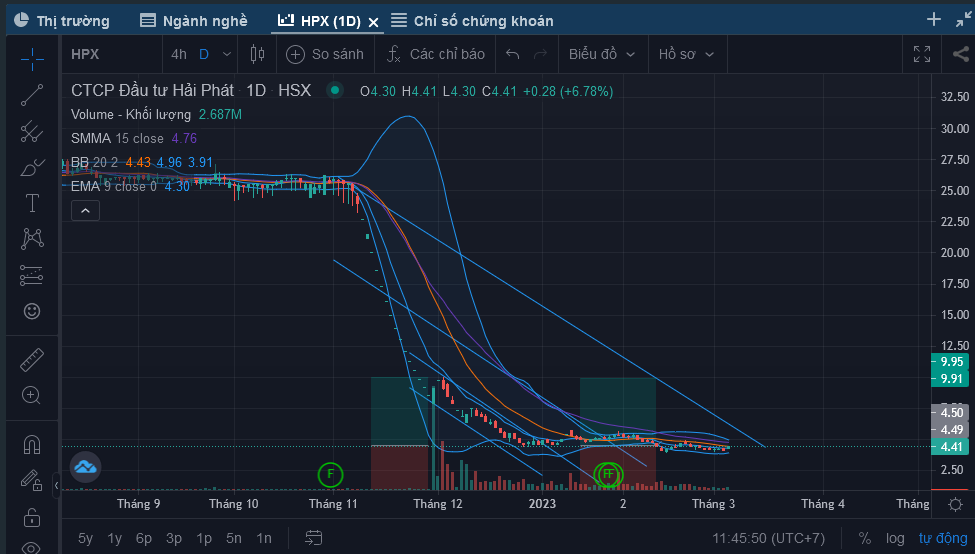Select the D daily timeframe
This screenshot has height=554, width=975.
pyautogui.click(x=204, y=54)
